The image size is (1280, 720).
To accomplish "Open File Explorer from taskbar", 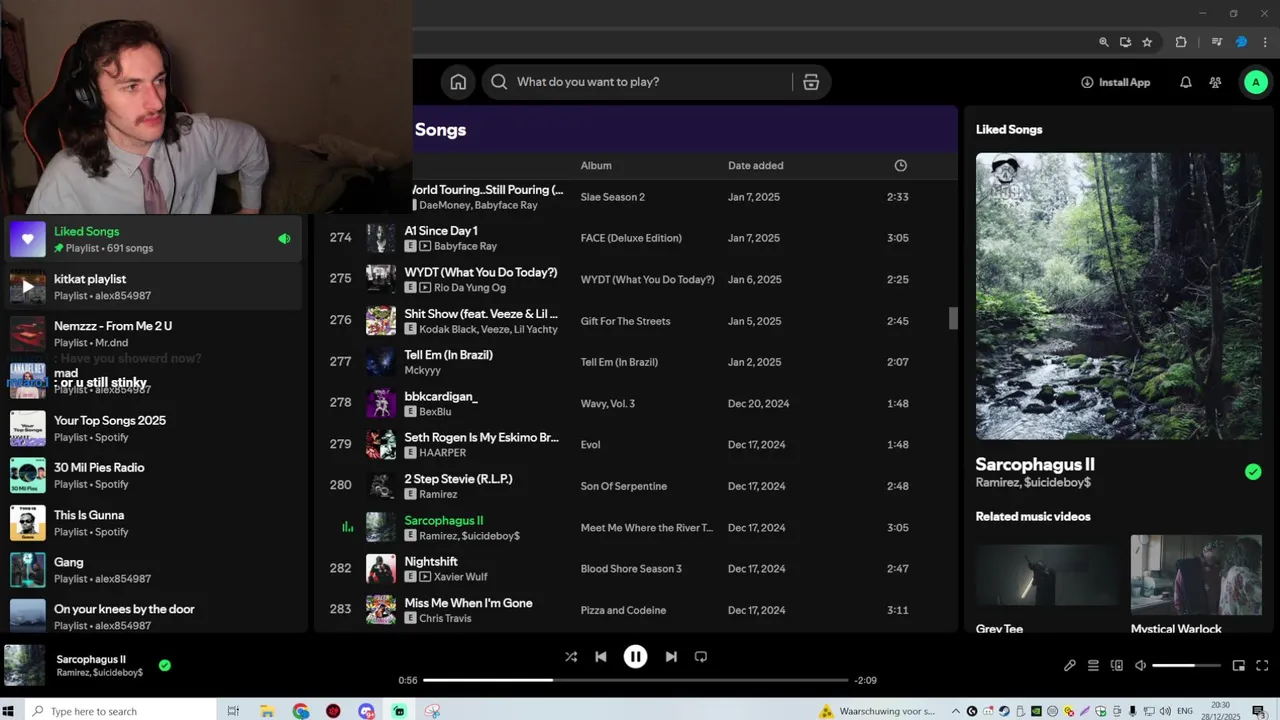I will click(267, 711).
